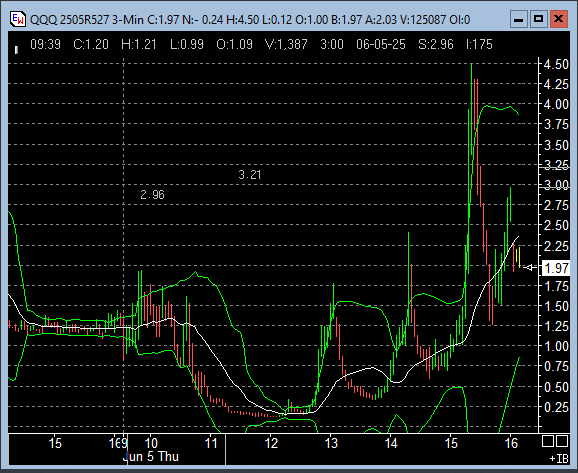Click the 1.50 price axis label
The height and width of the screenshot is (473, 578).
click(556, 306)
